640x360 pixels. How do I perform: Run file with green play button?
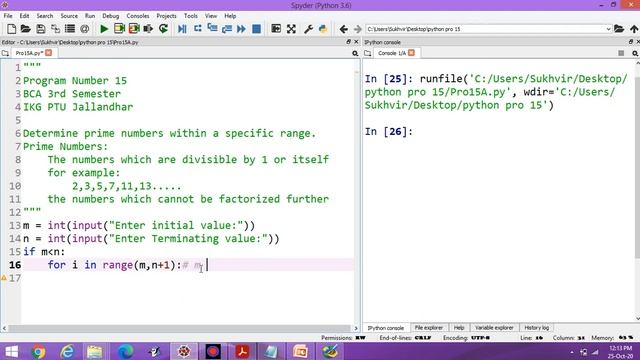104,29
